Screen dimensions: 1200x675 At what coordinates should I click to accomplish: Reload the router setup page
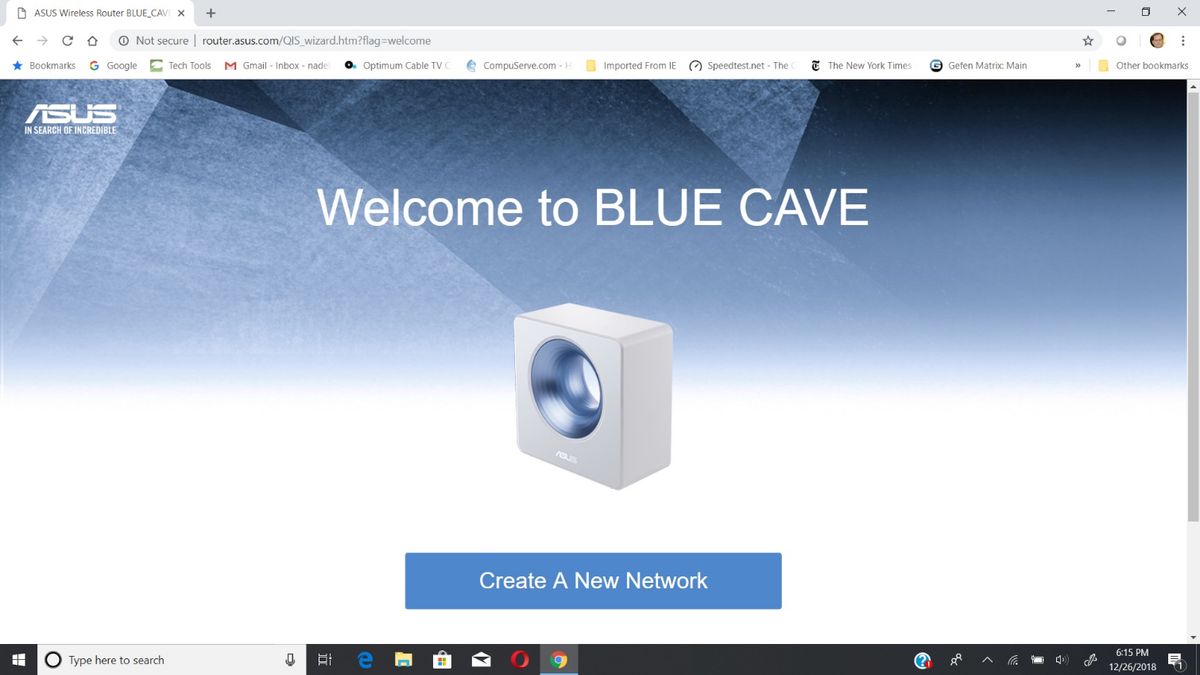click(x=67, y=40)
